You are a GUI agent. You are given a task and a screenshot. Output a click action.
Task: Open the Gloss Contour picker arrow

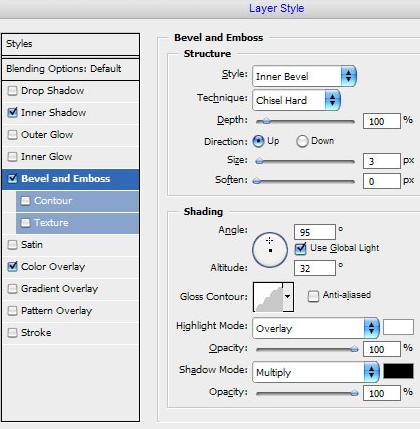pos(288,296)
